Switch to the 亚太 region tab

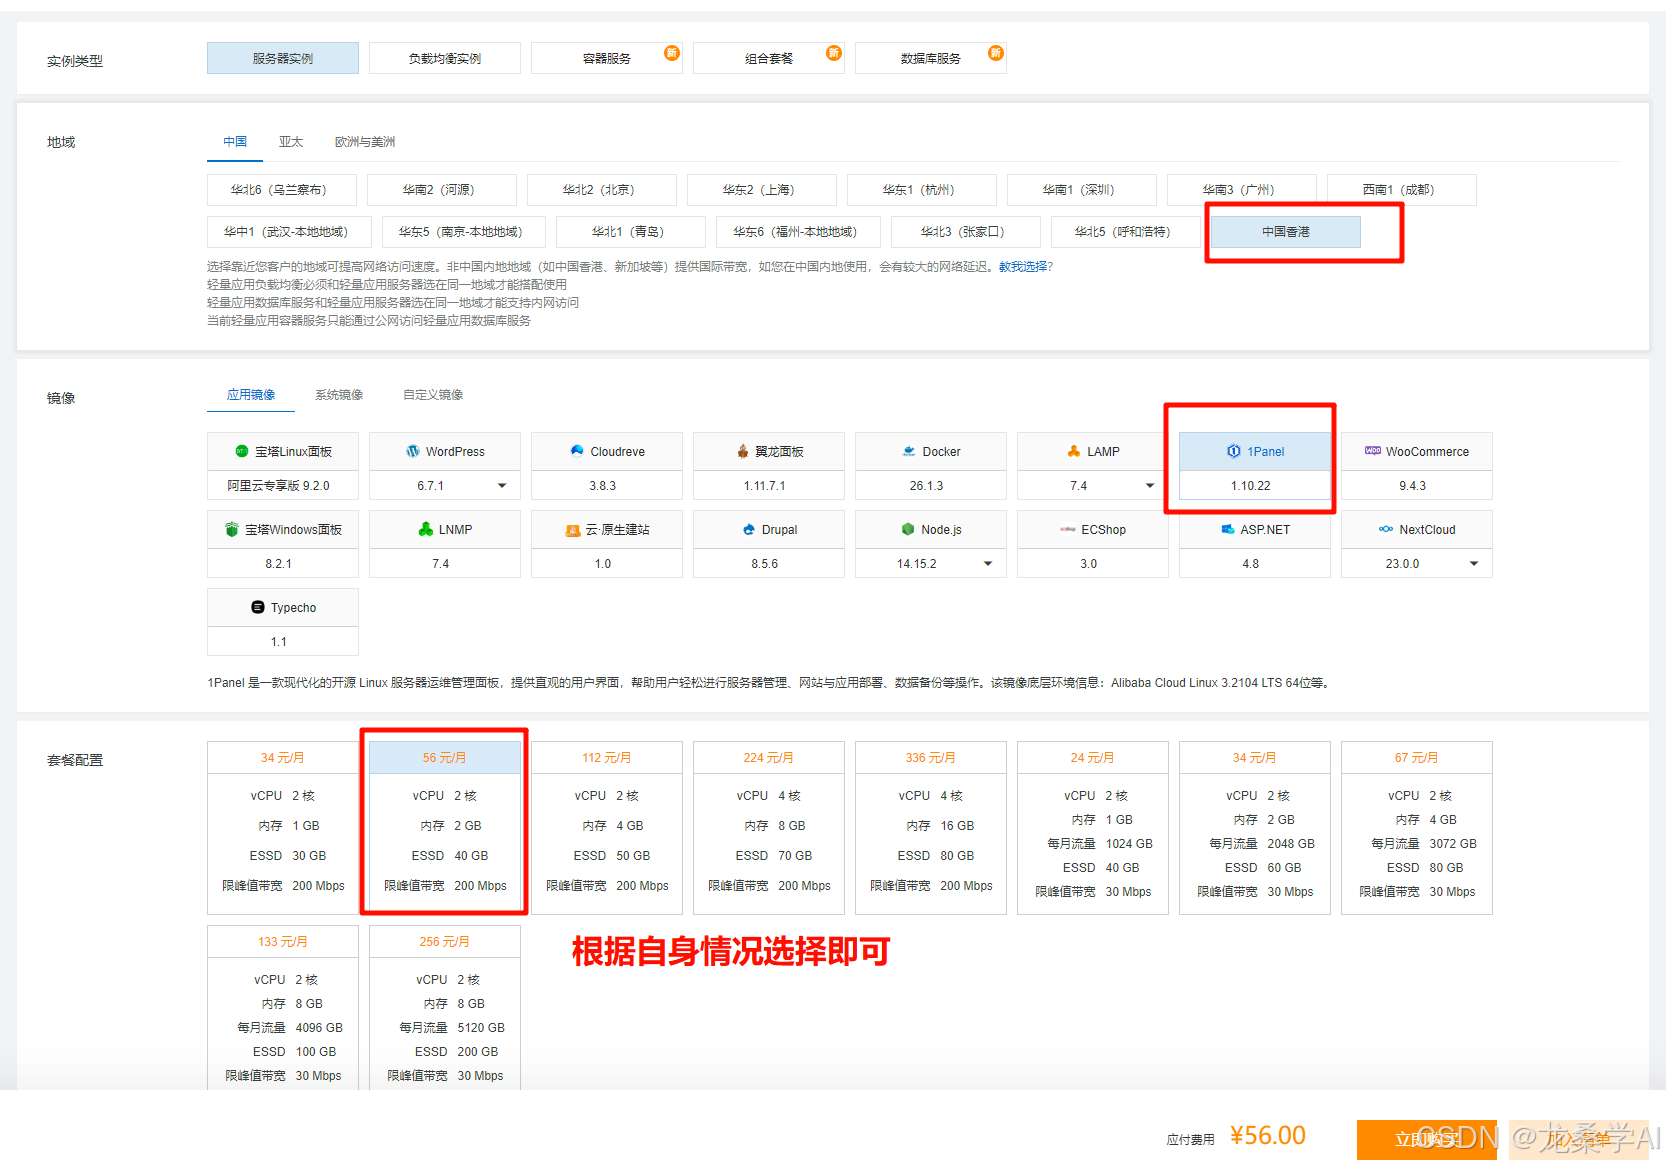tap(291, 142)
